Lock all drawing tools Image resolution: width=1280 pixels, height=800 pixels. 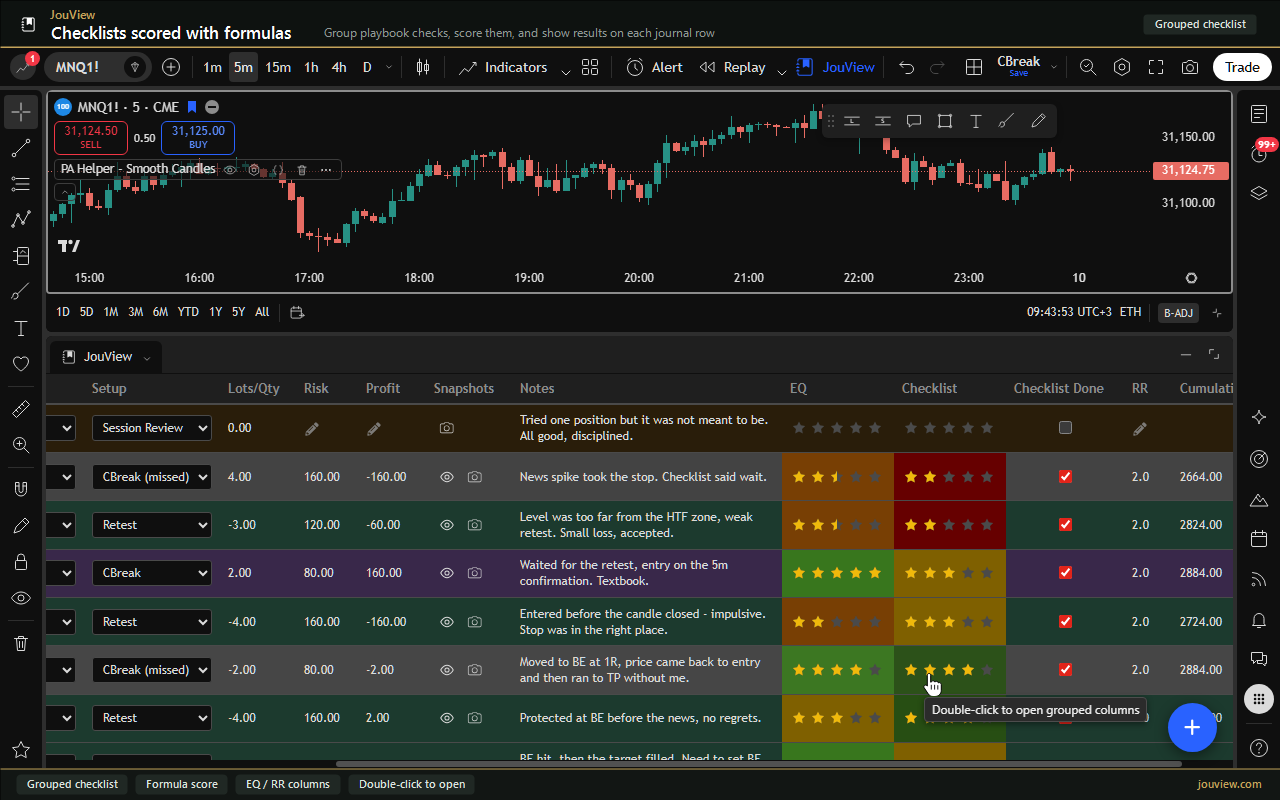21,562
